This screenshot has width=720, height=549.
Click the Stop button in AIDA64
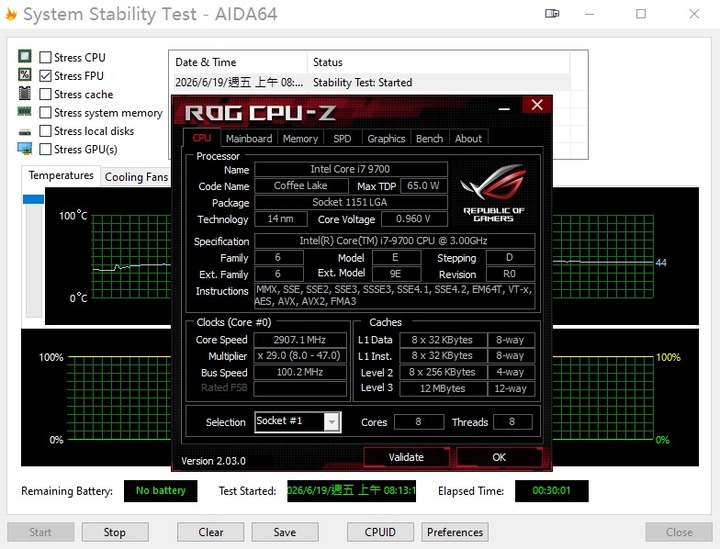(x=115, y=532)
